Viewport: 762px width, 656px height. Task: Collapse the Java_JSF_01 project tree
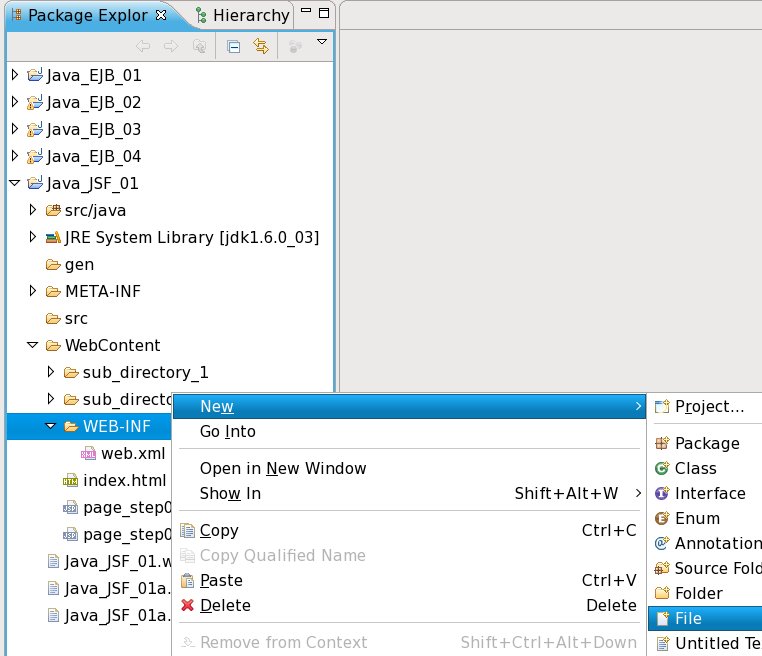click(14, 184)
